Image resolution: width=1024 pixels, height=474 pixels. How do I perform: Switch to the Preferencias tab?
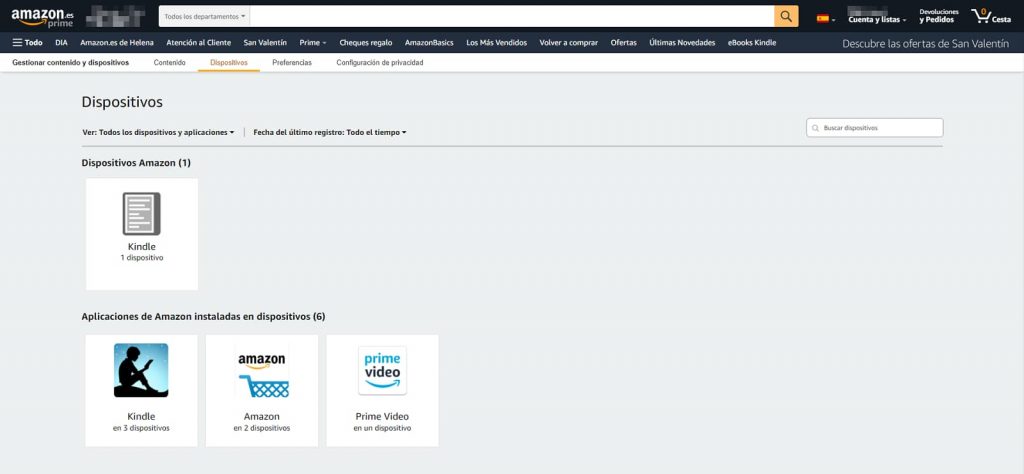coord(292,63)
